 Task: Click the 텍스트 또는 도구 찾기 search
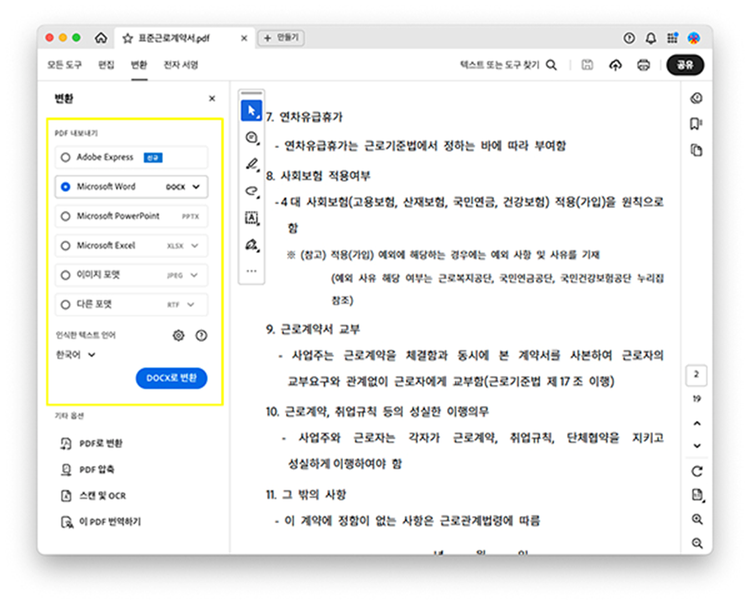pos(508,65)
